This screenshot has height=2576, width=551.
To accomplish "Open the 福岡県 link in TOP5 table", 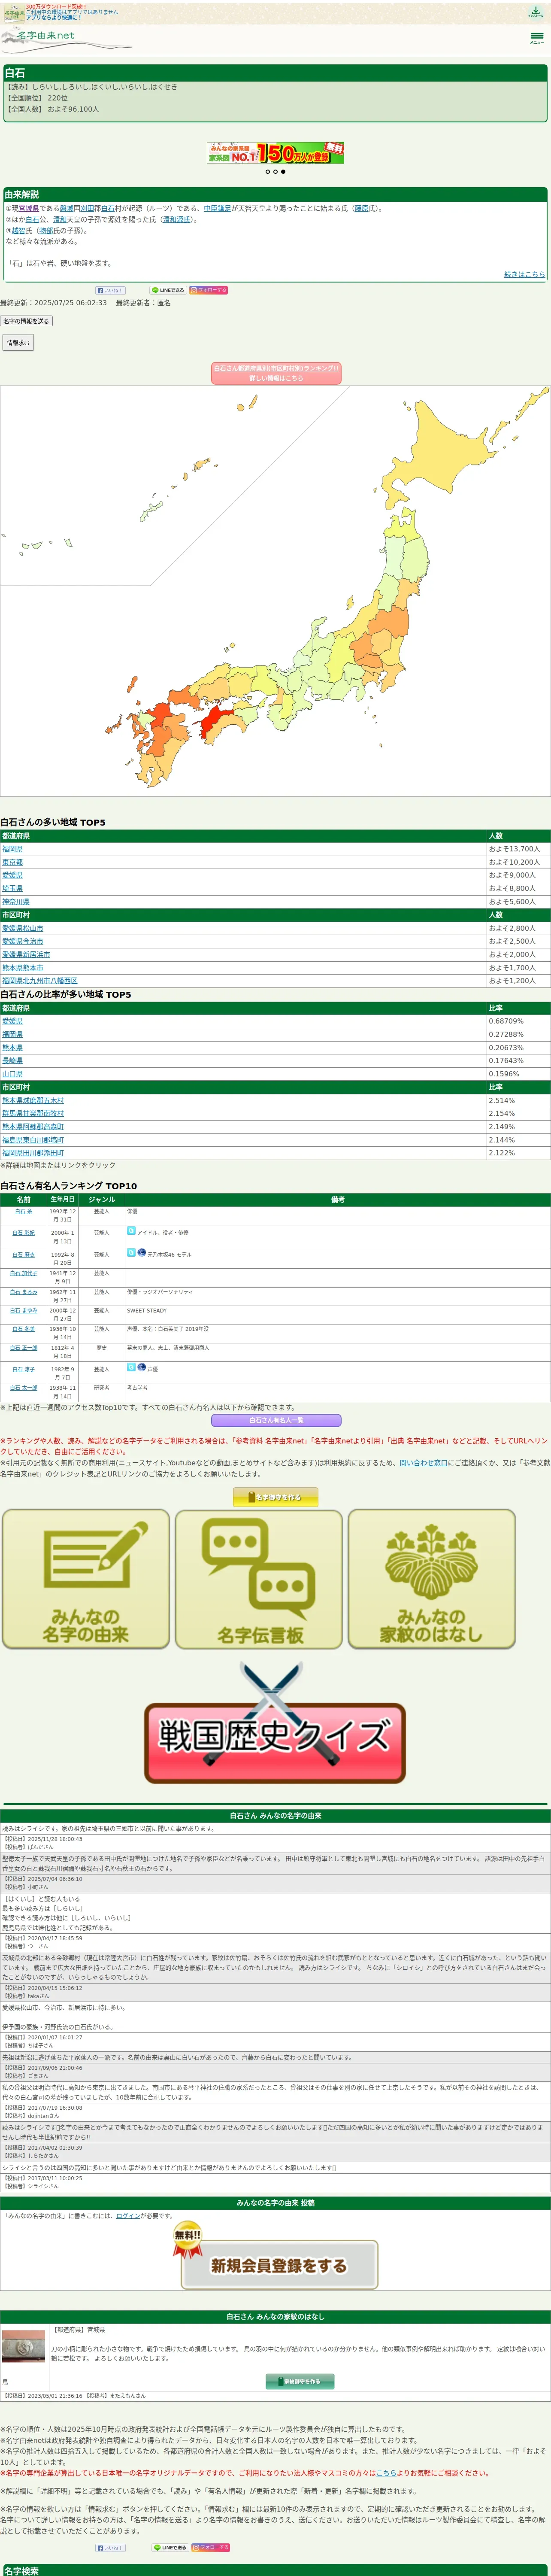I will (x=12, y=849).
